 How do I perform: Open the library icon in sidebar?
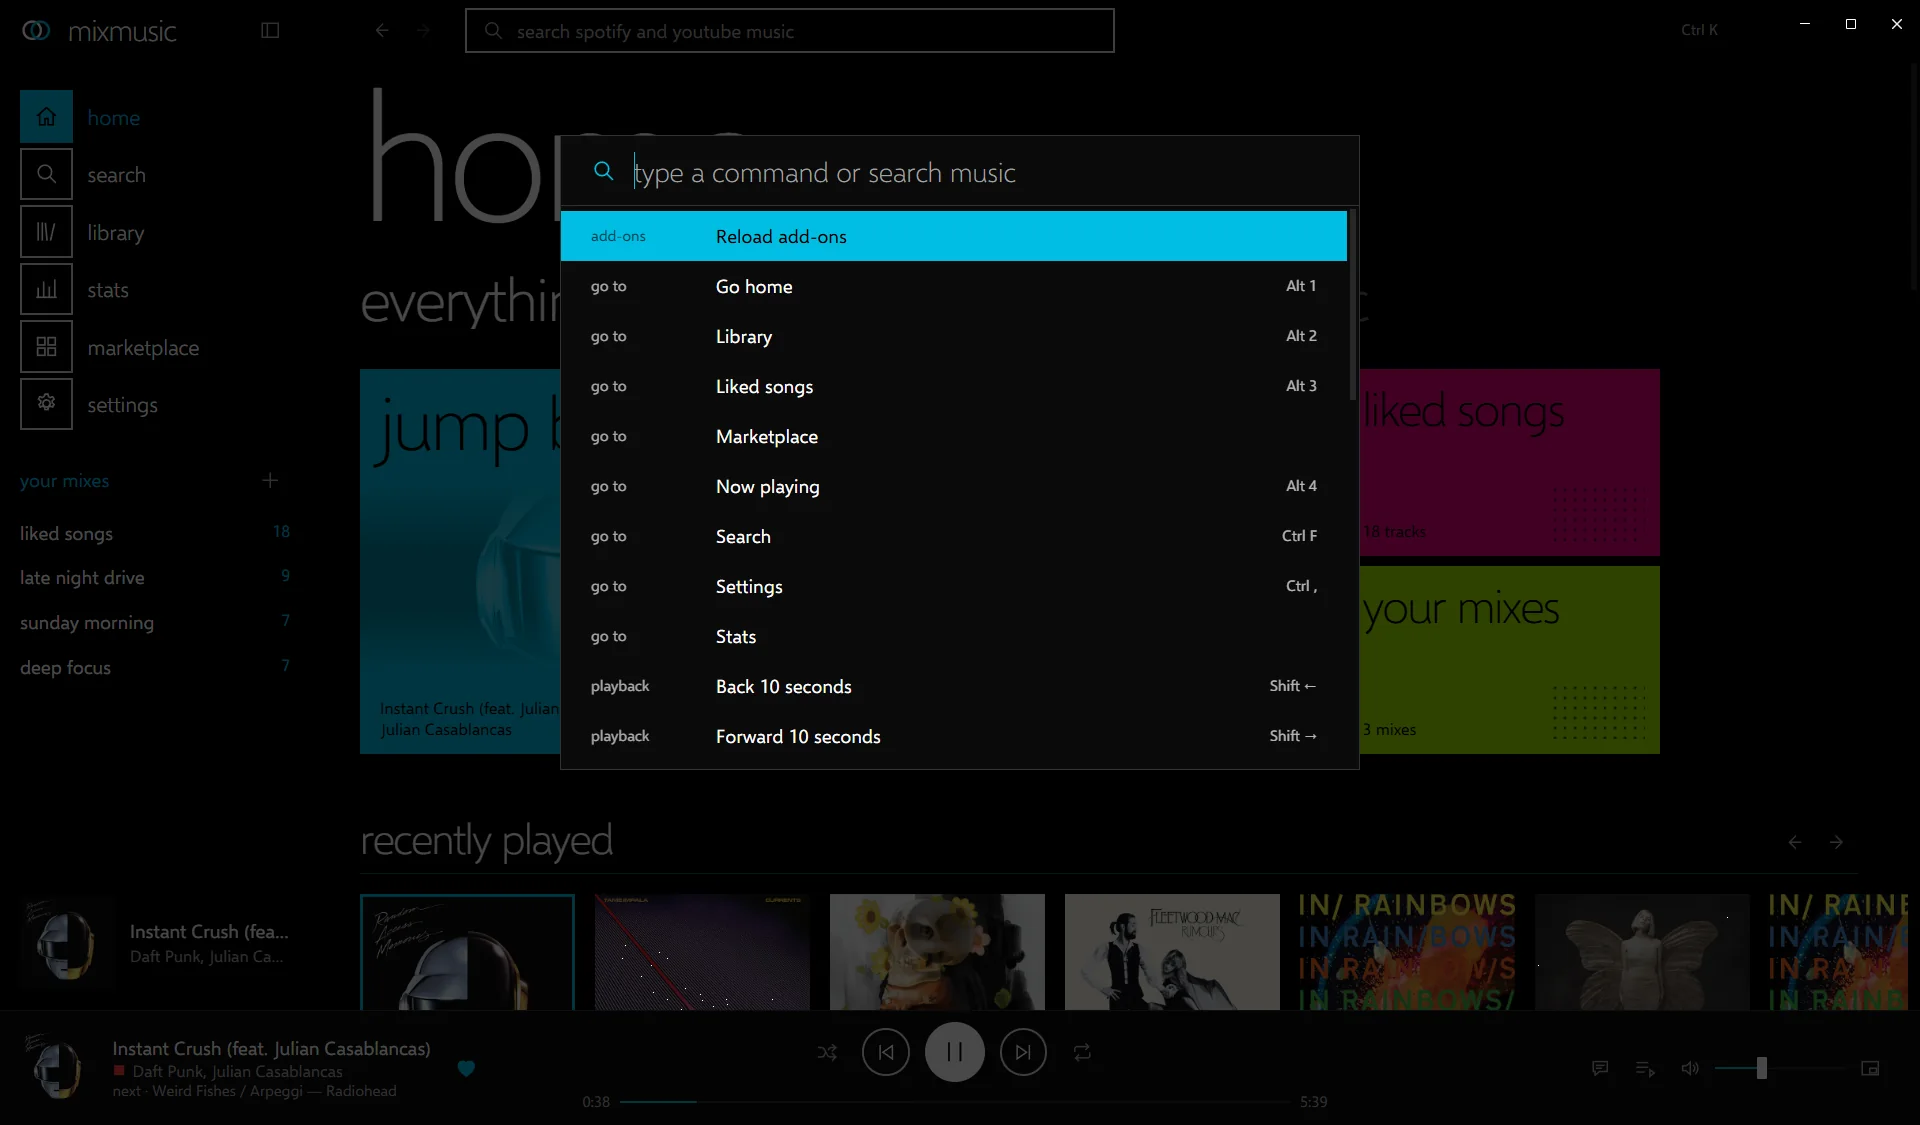point(46,232)
